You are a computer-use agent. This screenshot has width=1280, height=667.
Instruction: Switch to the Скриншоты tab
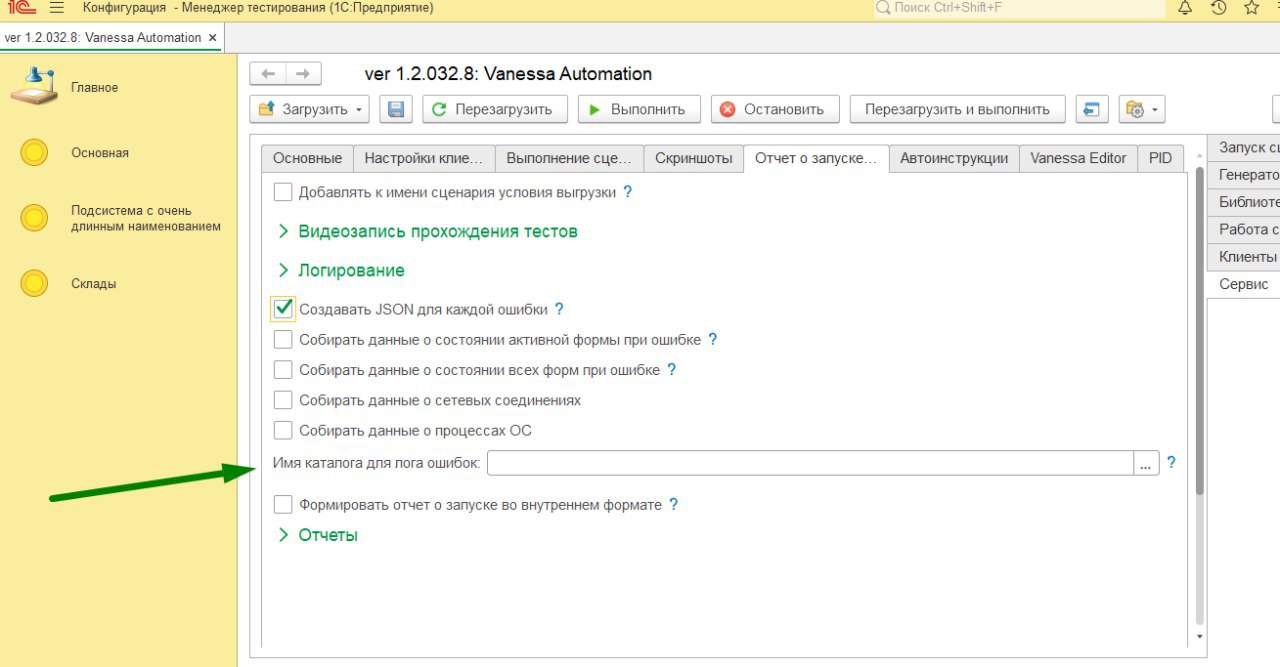tap(694, 158)
